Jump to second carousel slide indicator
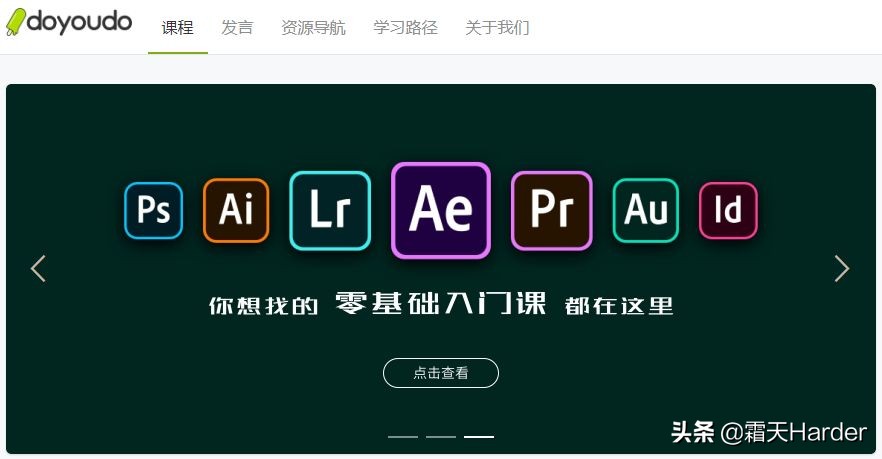 tap(441, 436)
